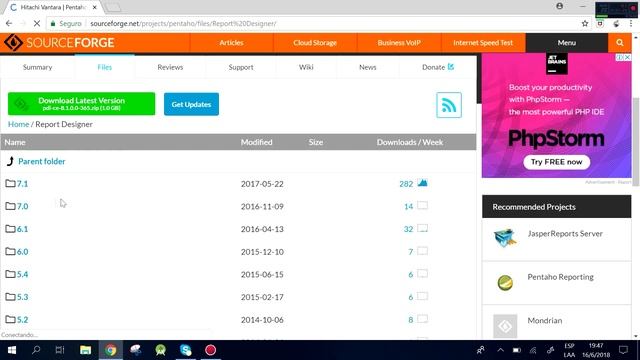The width and height of the screenshot is (640, 360).
Task: Click Download Latest Version button
Action: click(82, 104)
